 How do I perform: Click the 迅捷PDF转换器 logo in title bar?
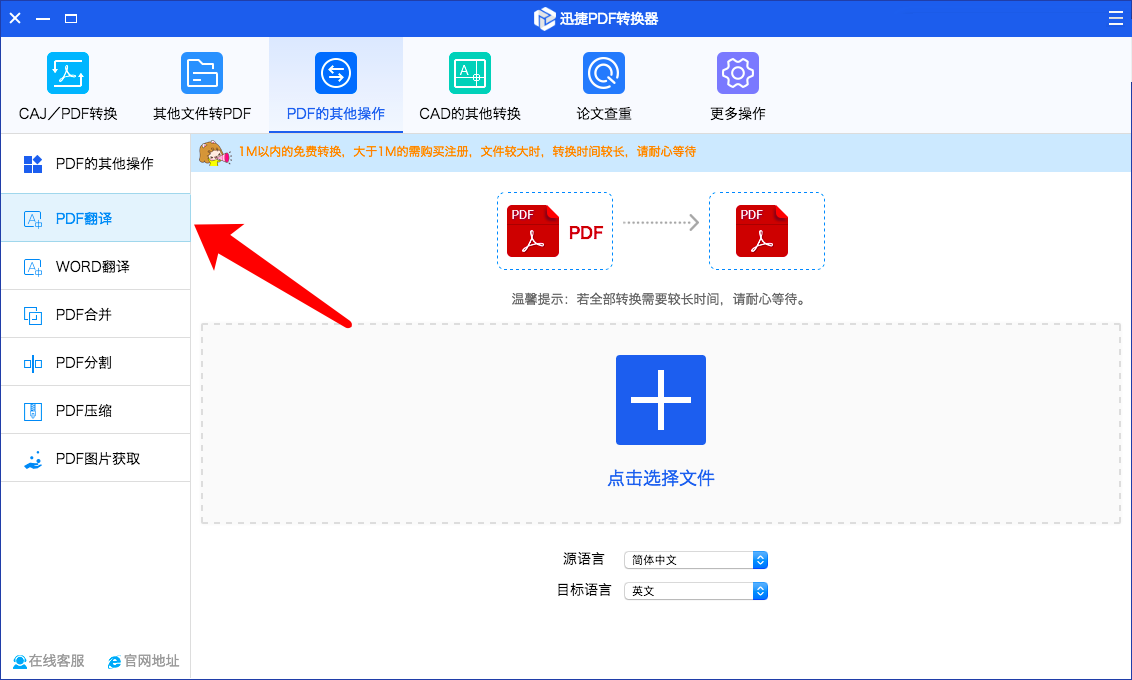pyautogui.click(x=544, y=19)
